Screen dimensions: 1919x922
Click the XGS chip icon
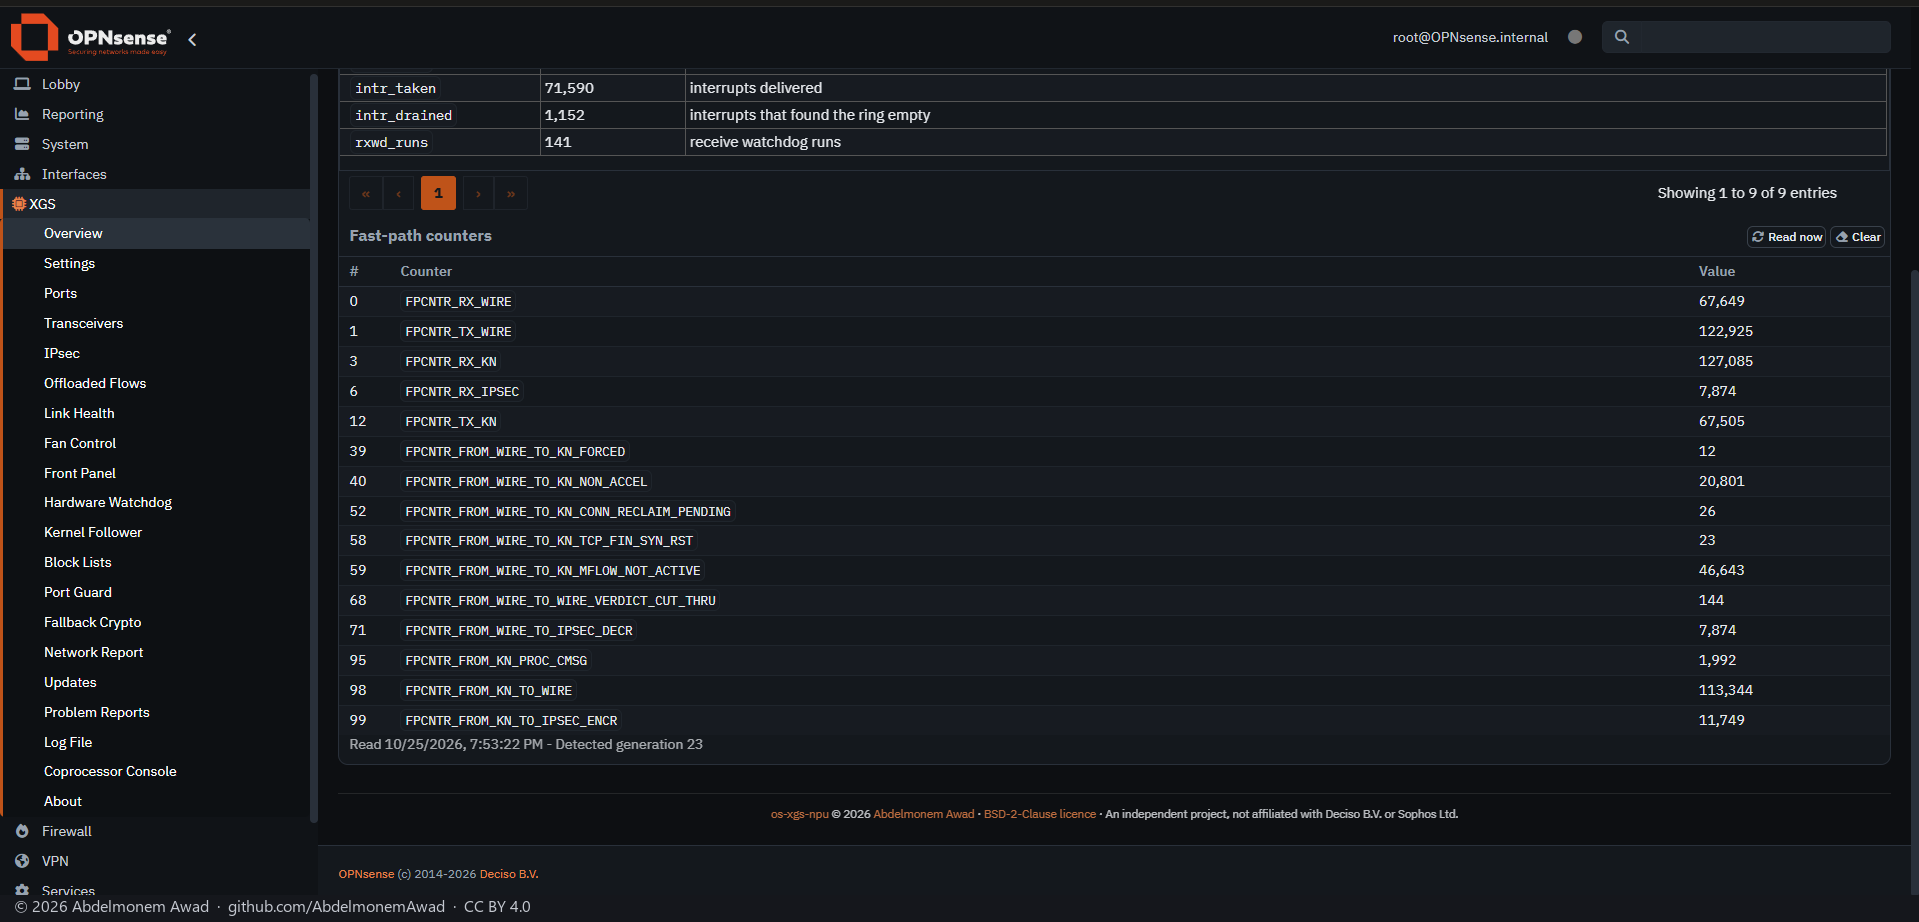pyautogui.click(x=19, y=204)
